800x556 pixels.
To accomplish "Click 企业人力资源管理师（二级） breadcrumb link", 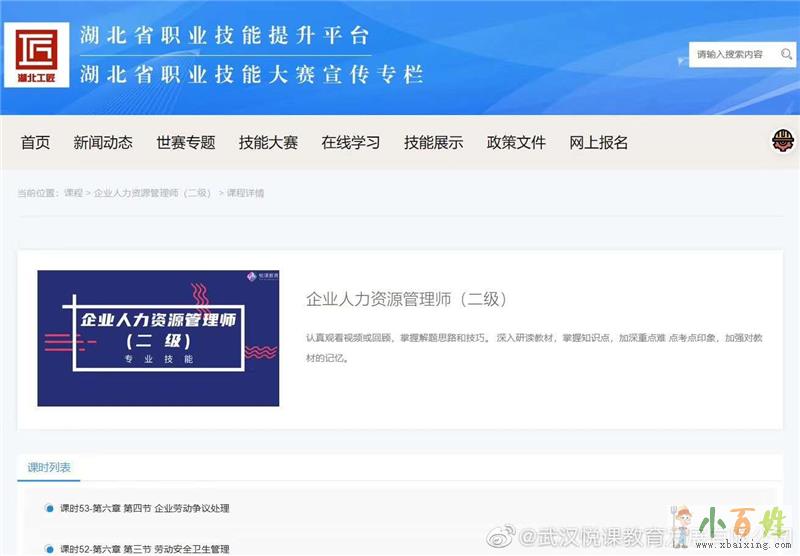I will pyautogui.click(x=152, y=193).
